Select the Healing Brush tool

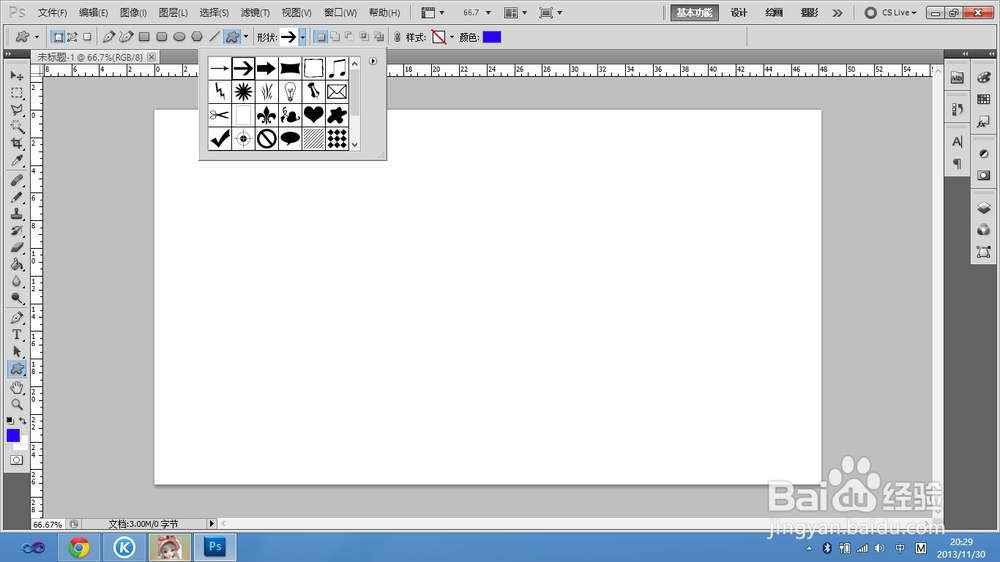pos(17,181)
